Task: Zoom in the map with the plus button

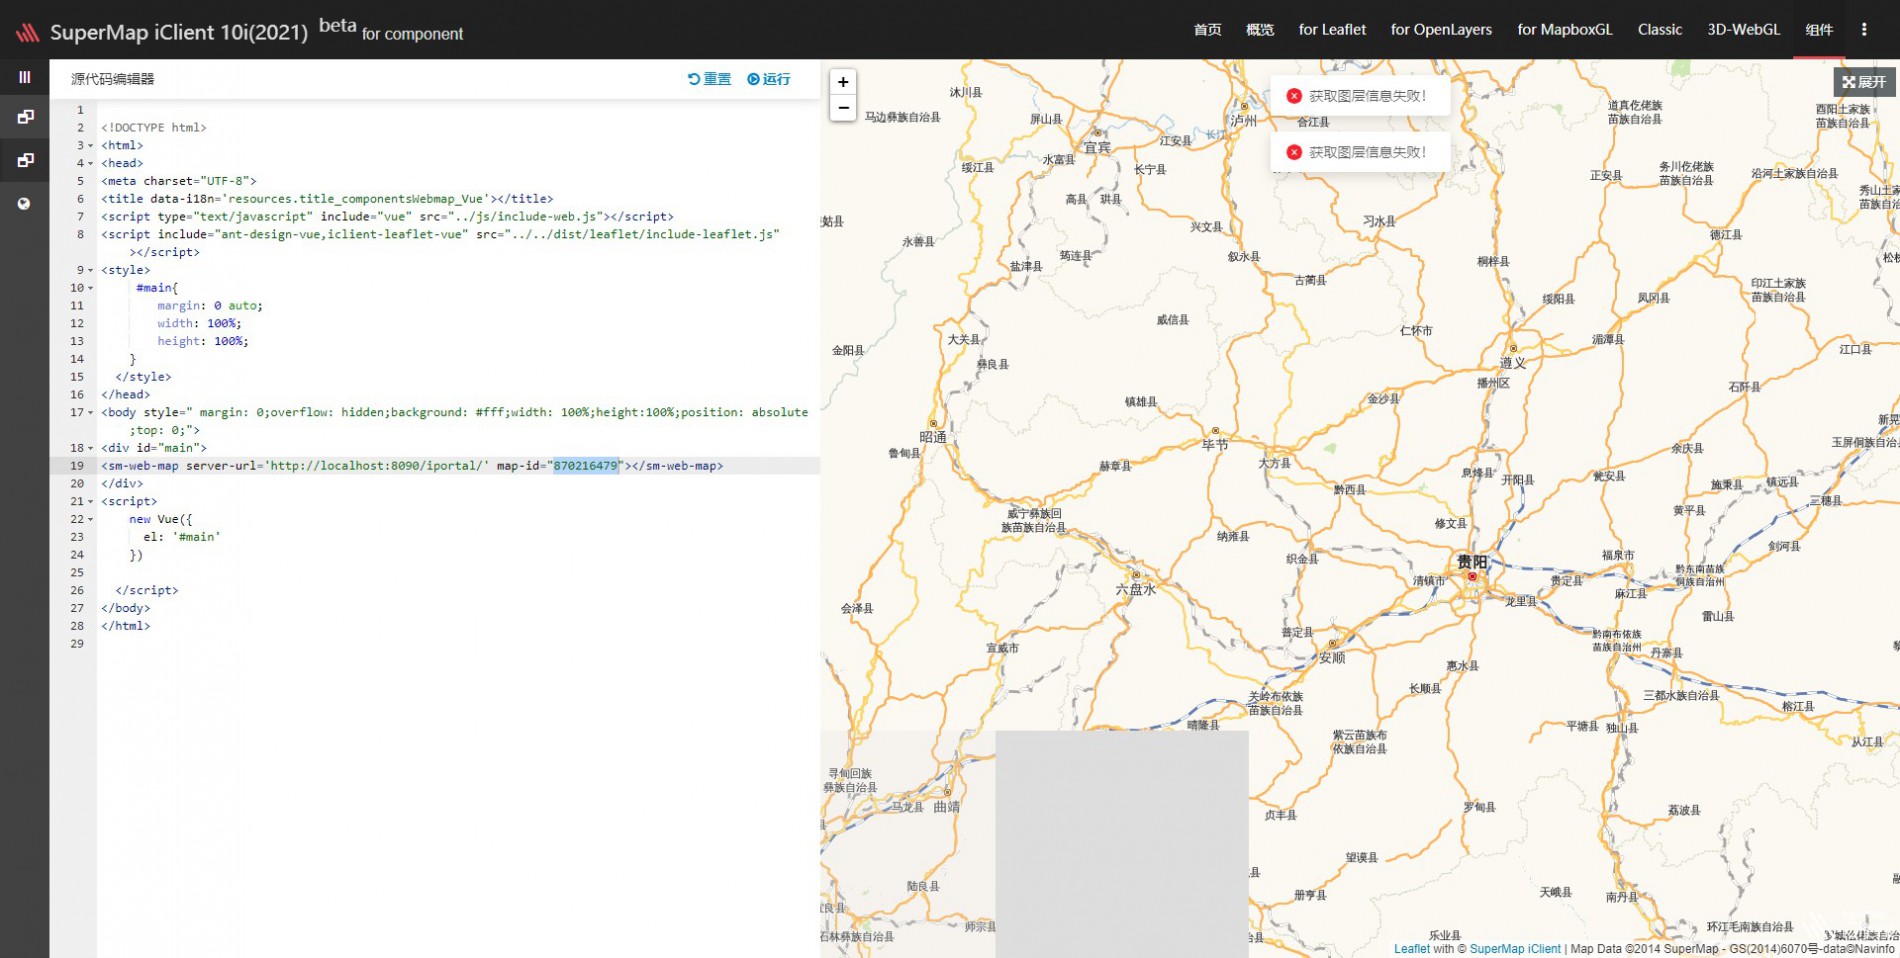Action: (x=843, y=82)
